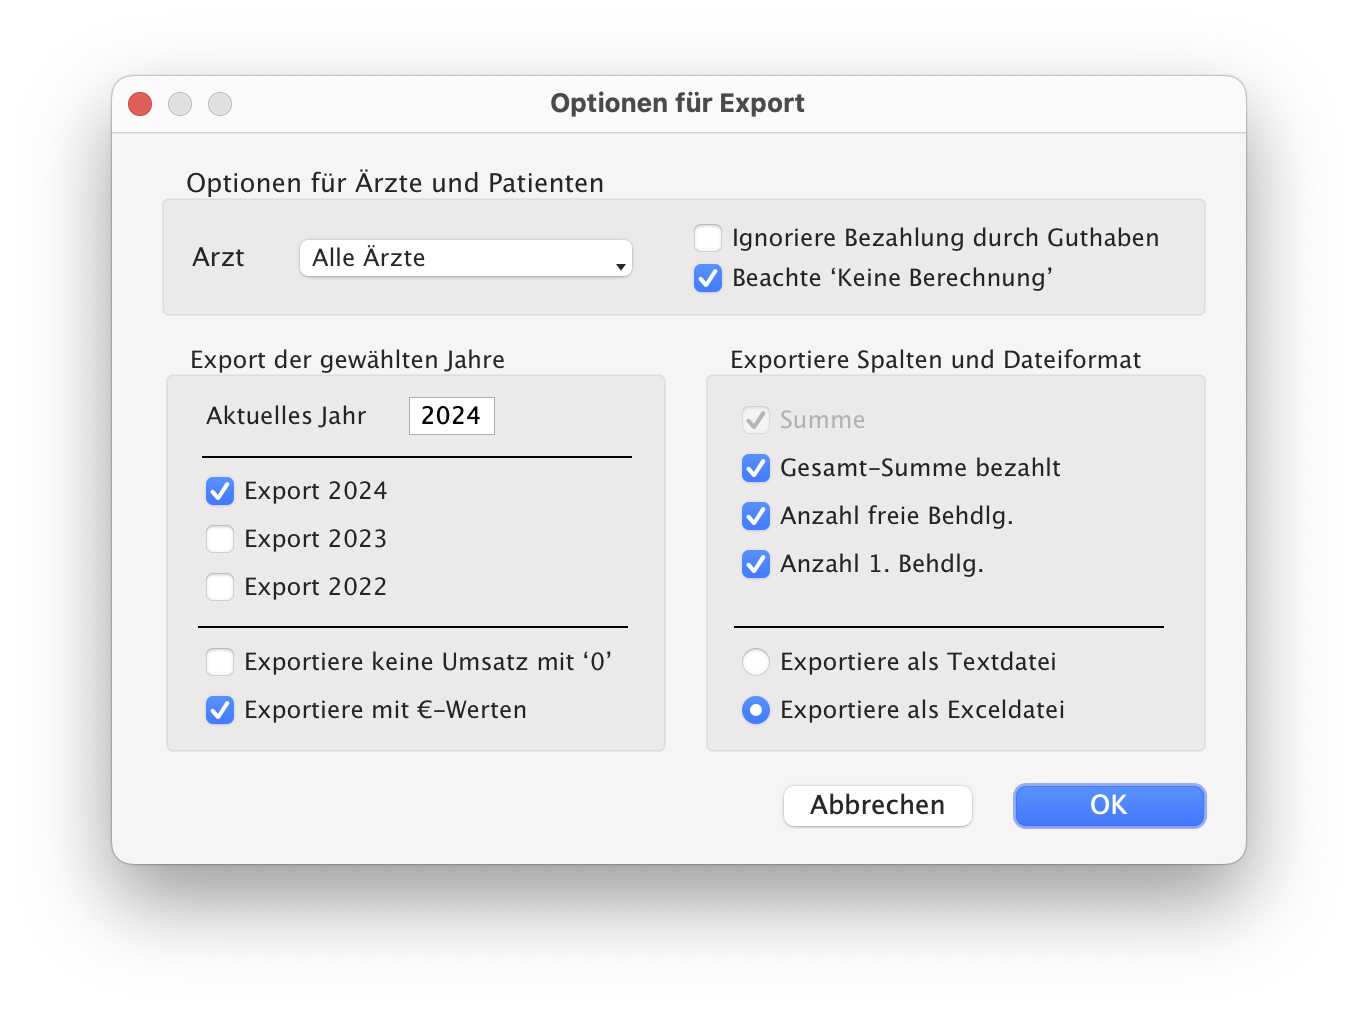Disable Exportiere mit €-Werten checkbox
The image size is (1358, 1012).
pos(220,710)
